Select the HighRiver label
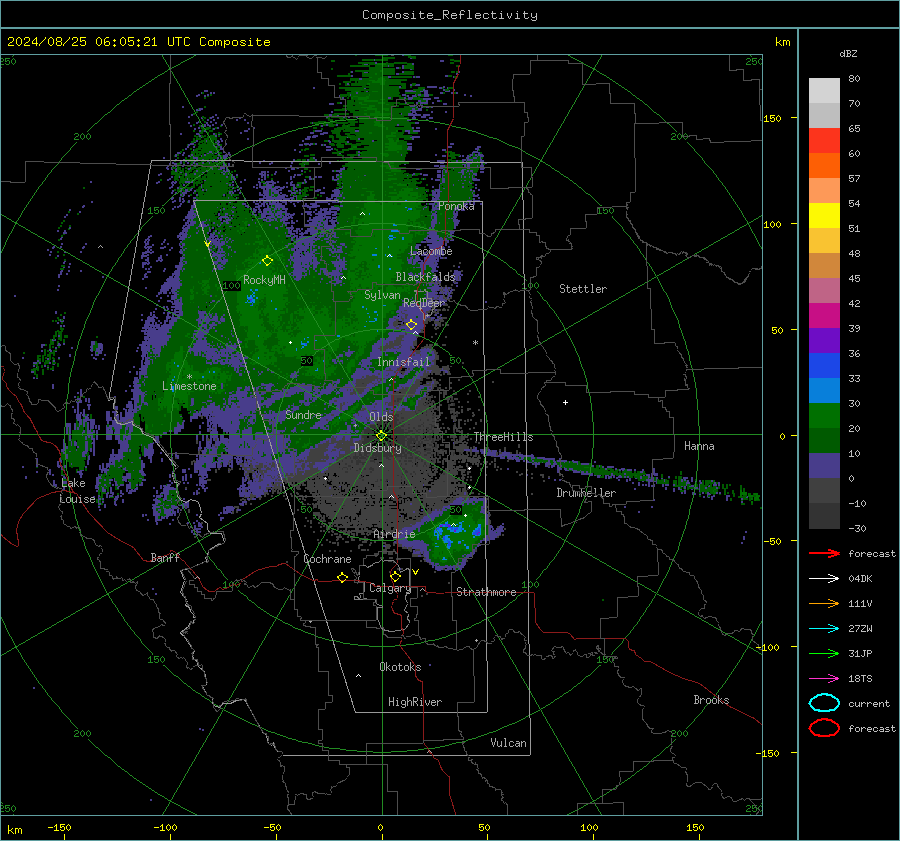The width and height of the screenshot is (900, 841). pos(415,702)
